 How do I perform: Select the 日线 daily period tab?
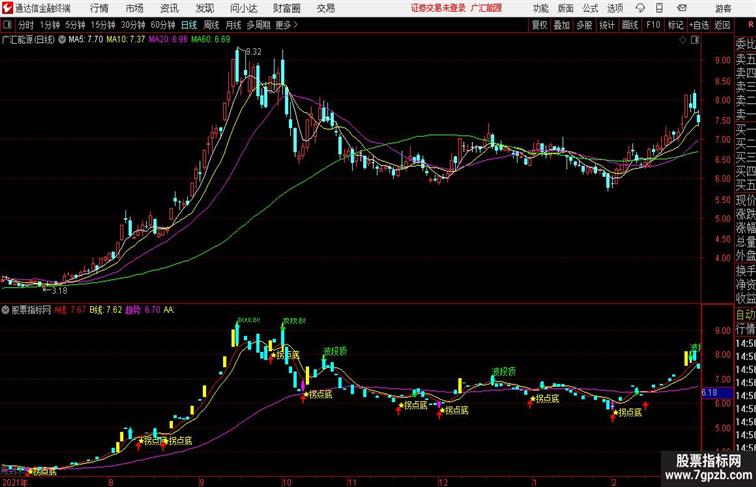coord(189,25)
